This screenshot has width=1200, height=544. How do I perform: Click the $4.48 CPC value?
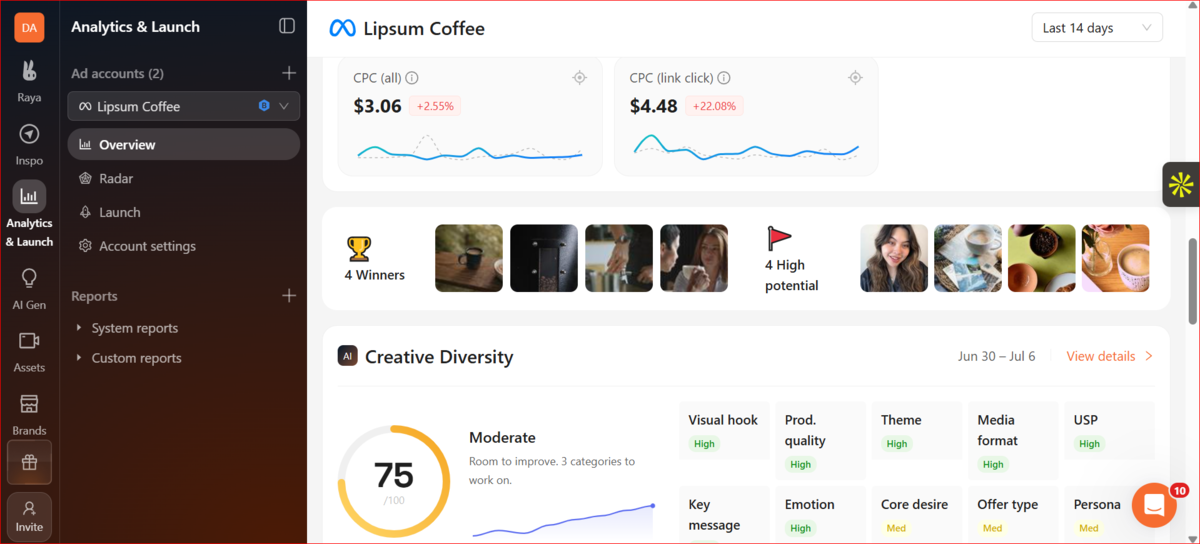(x=654, y=106)
